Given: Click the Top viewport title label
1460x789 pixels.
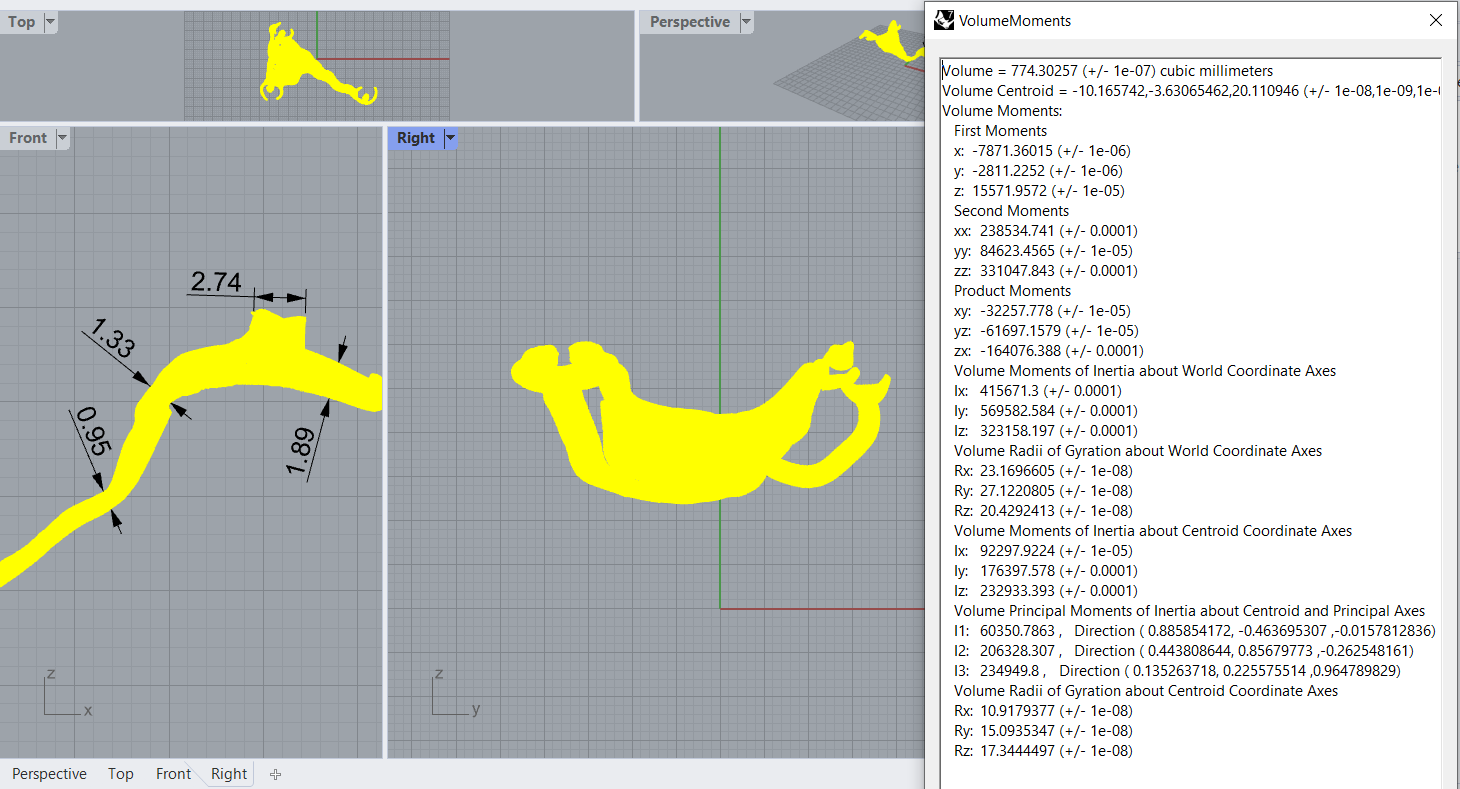Looking at the screenshot, I should click(x=21, y=22).
